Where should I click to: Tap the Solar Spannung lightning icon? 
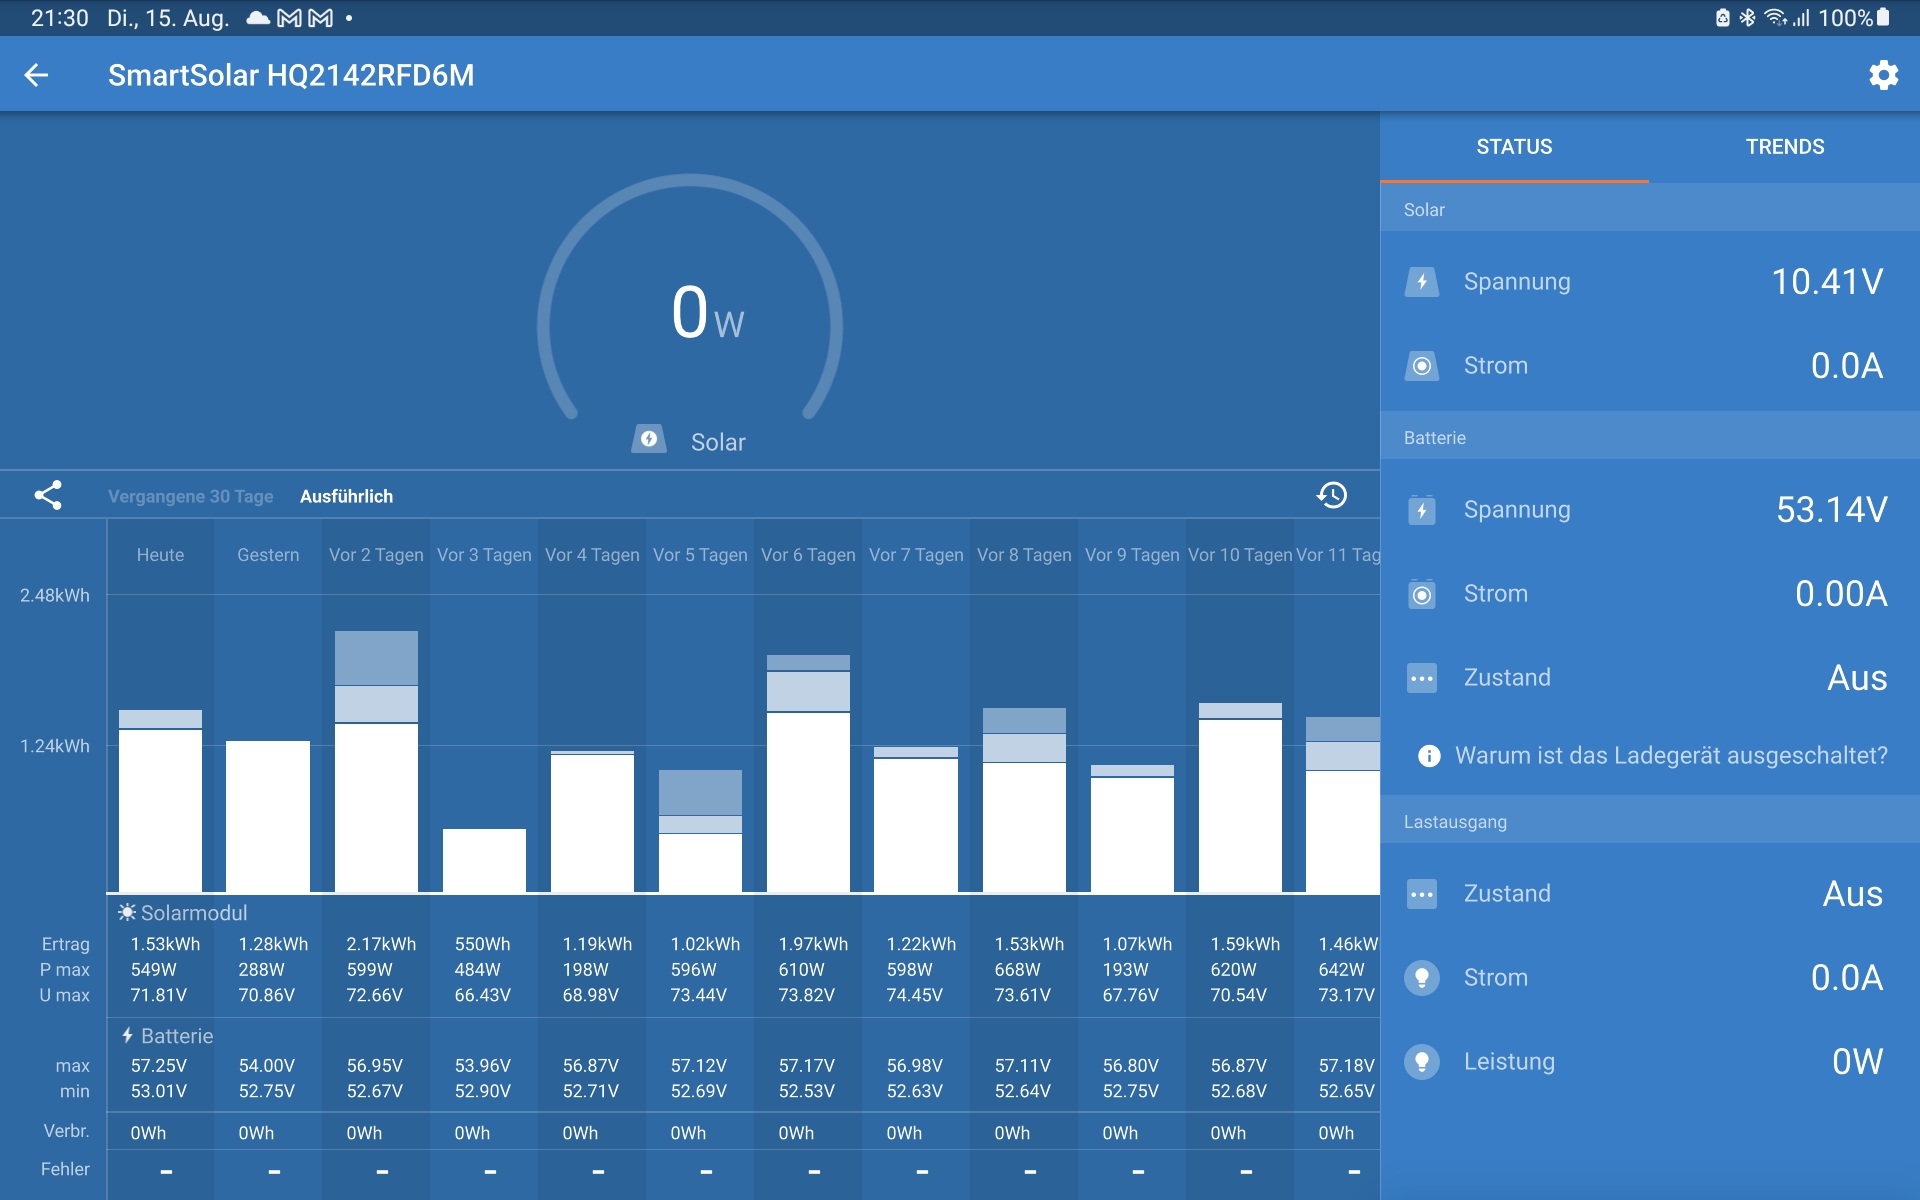point(1421,282)
